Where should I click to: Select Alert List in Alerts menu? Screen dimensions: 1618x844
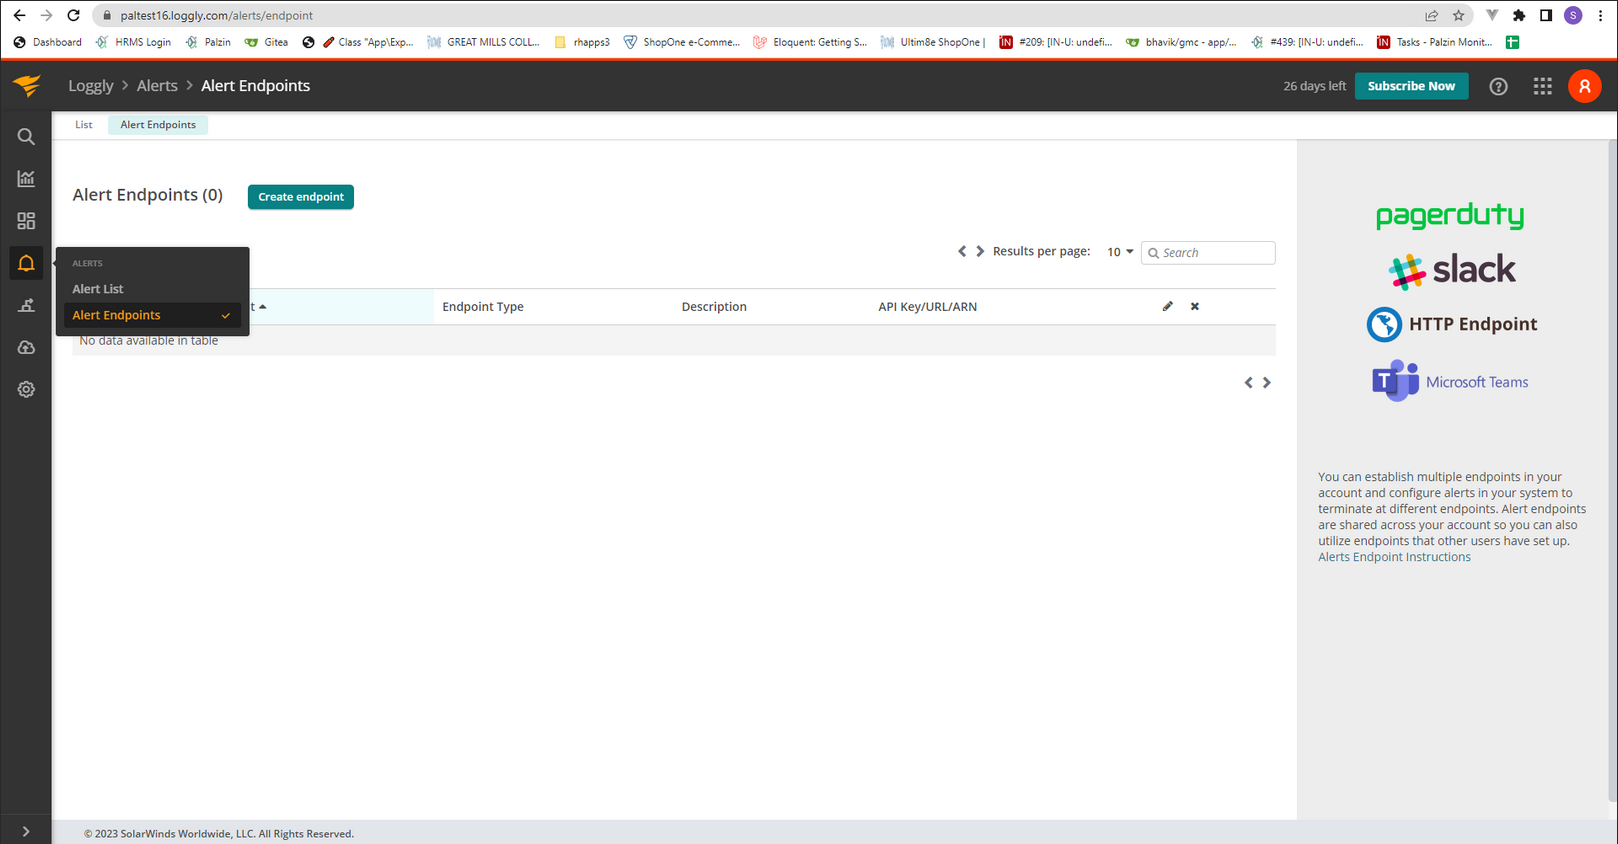(x=98, y=289)
